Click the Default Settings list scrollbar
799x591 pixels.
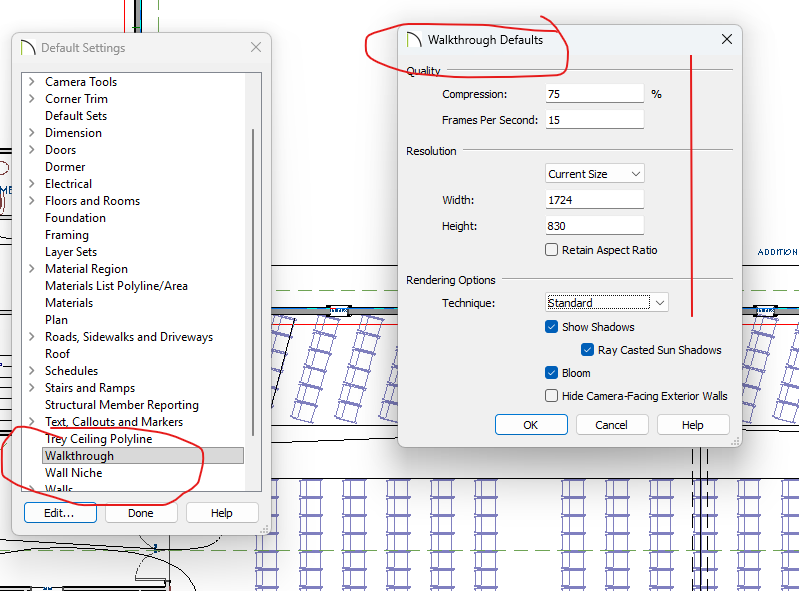(x=253, y=280)
